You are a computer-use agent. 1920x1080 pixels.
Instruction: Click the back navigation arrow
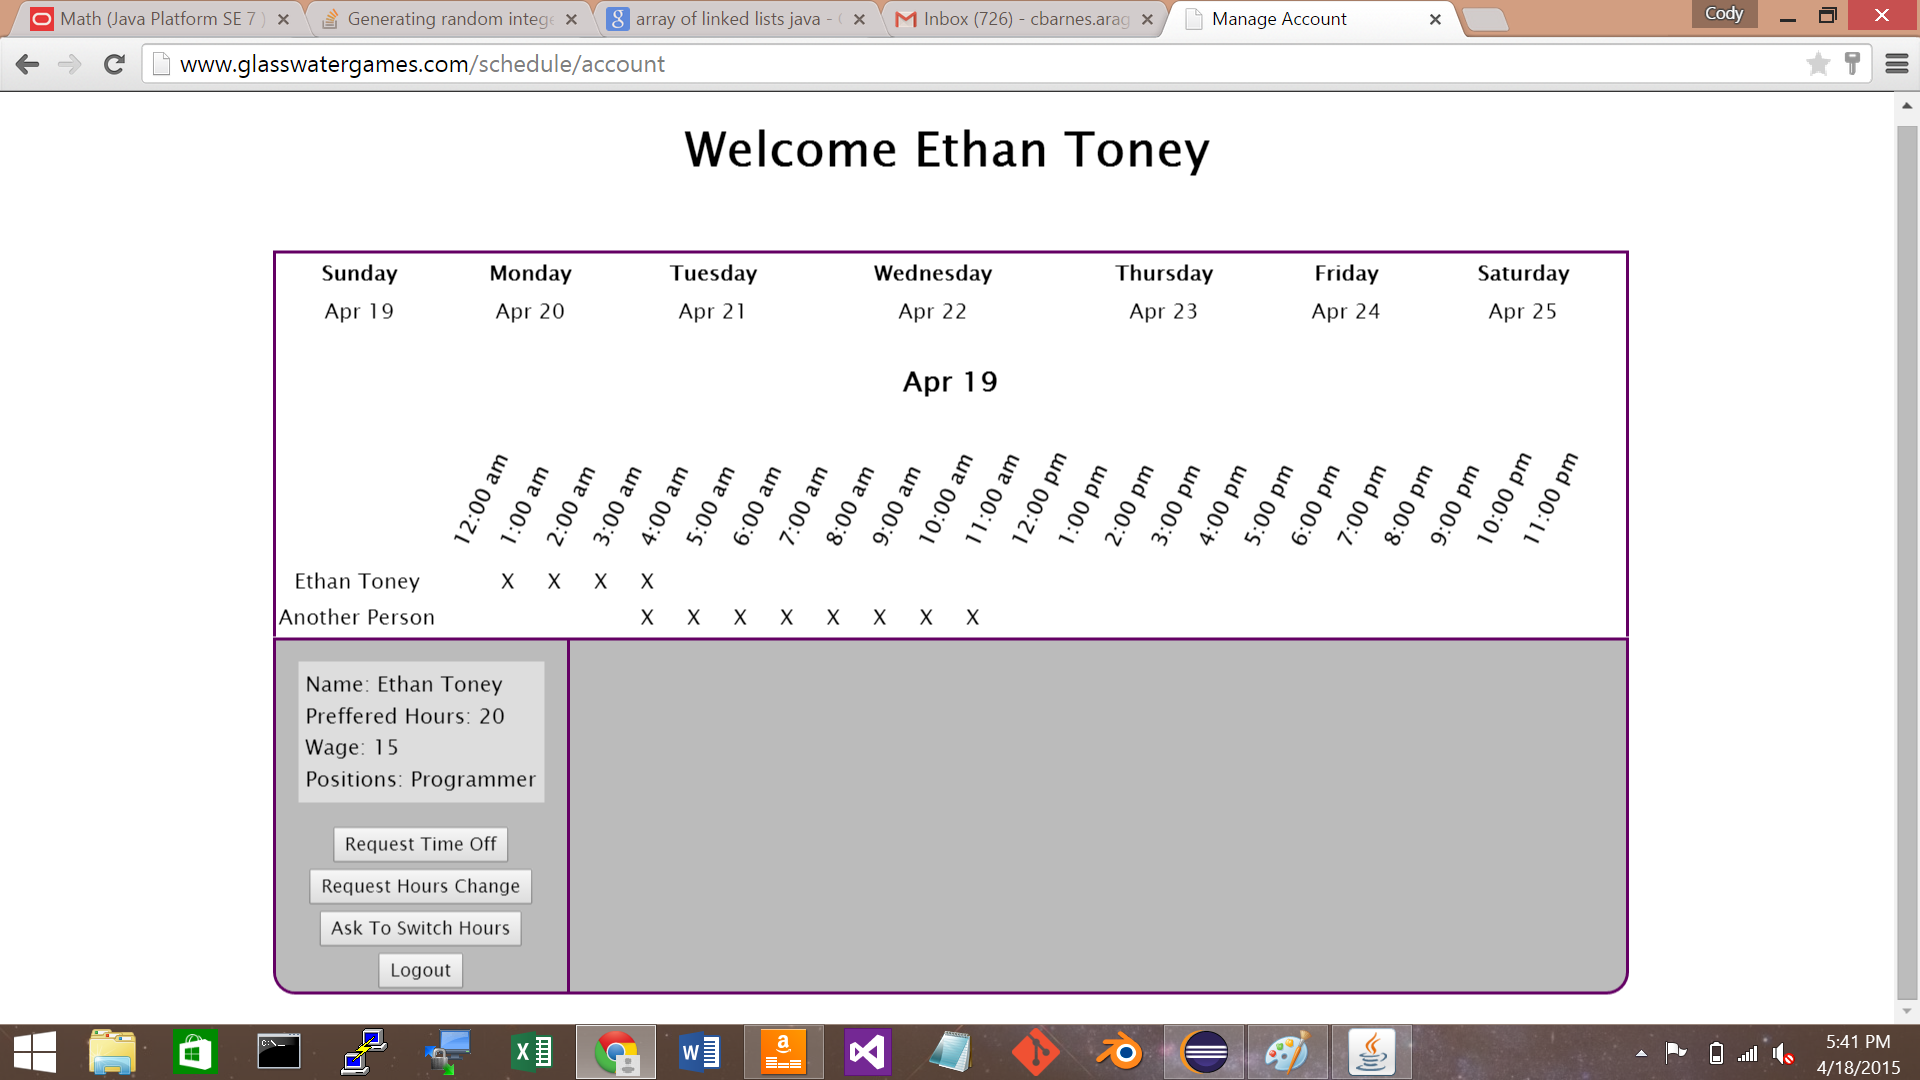pos(28,65)
